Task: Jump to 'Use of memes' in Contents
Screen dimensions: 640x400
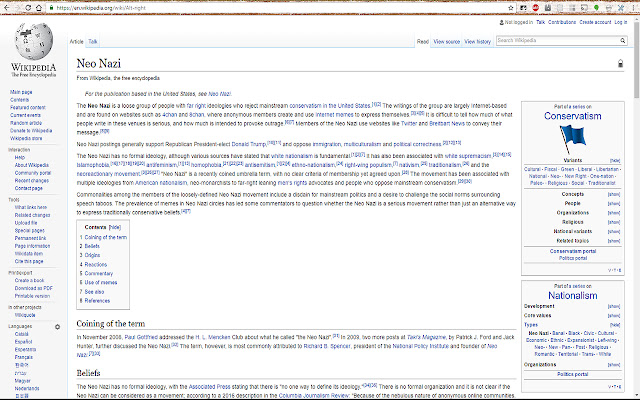Action: click(x=101, y=282)
